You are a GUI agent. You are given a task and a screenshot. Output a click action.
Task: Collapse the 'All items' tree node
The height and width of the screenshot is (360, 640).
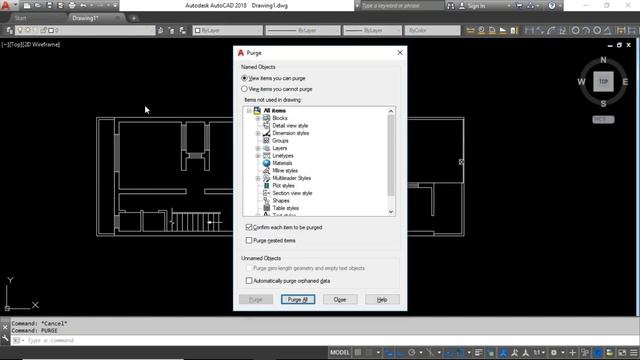tap(249, 111)
